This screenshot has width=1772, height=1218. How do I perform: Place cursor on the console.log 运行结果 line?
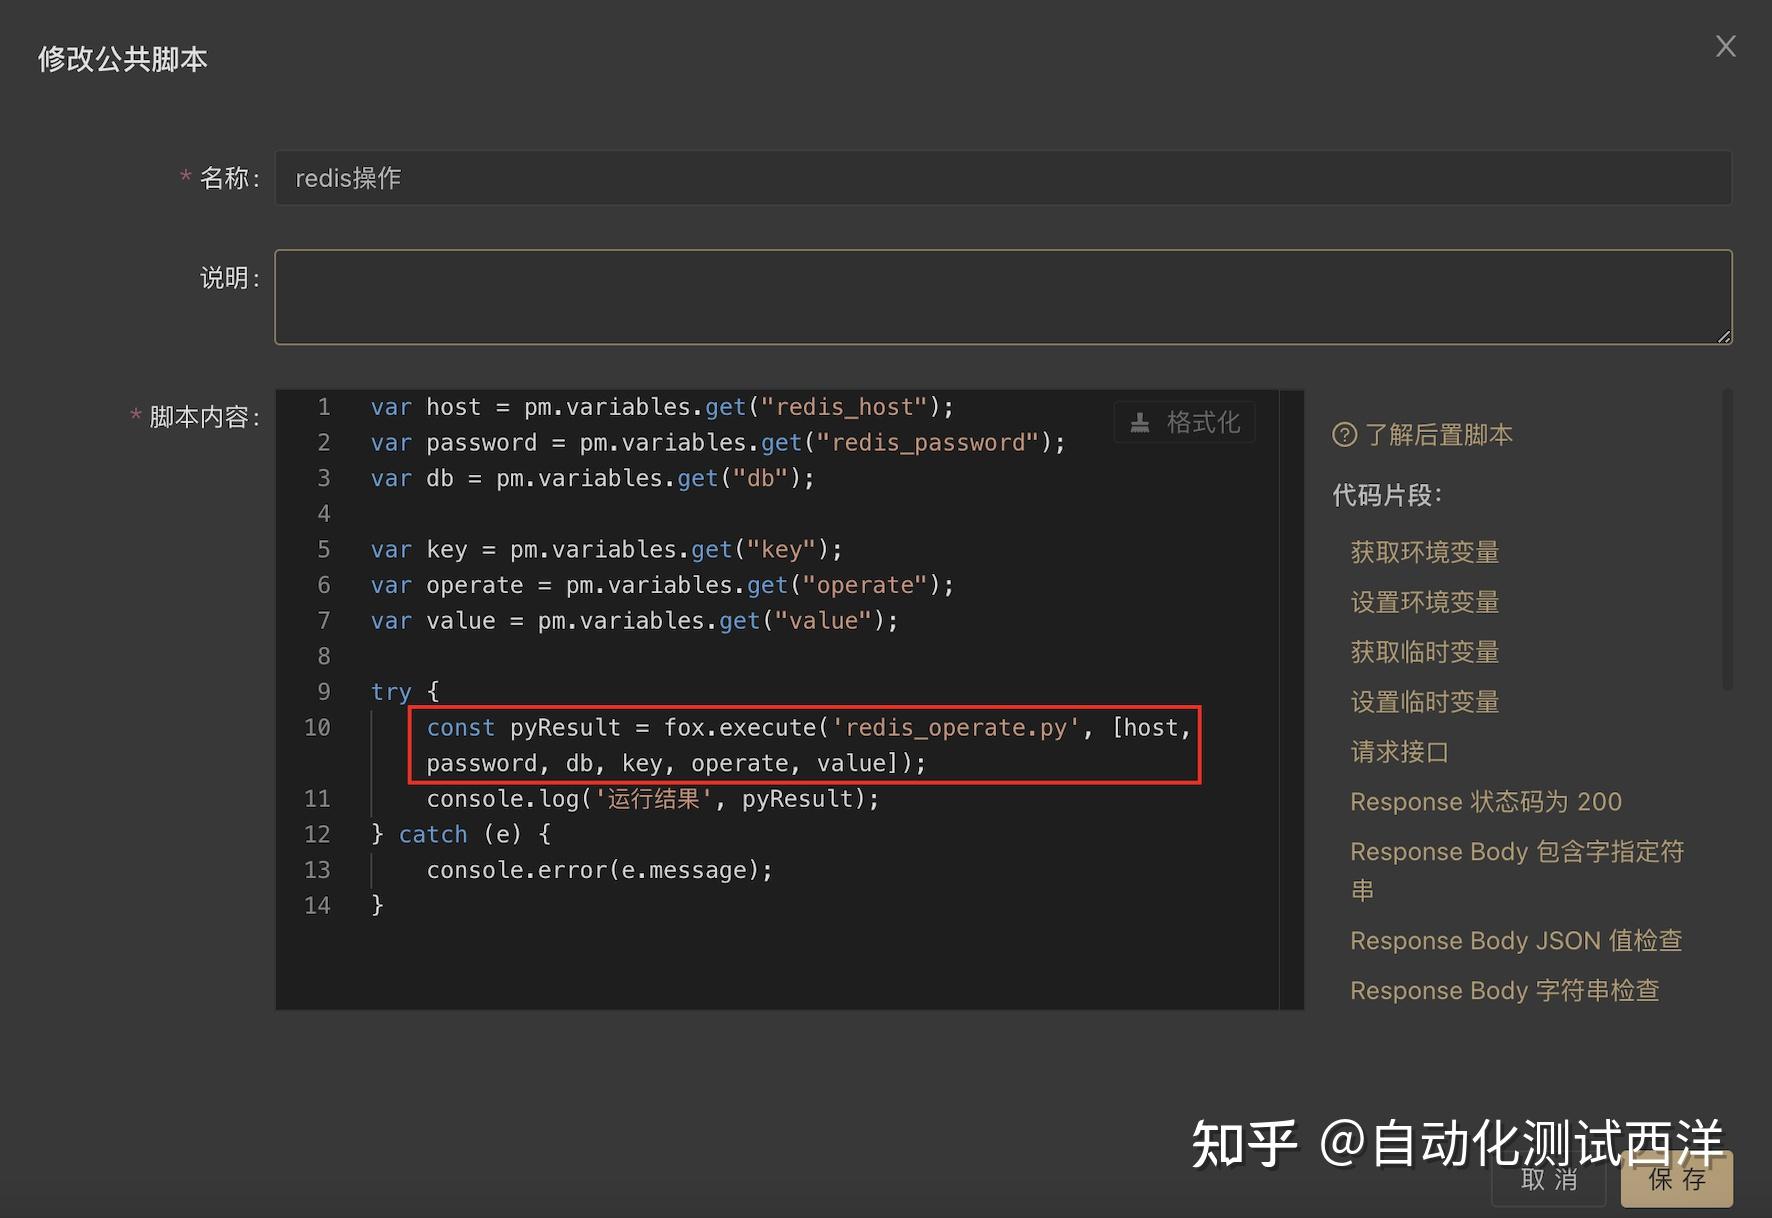click(x=651, y=798)
